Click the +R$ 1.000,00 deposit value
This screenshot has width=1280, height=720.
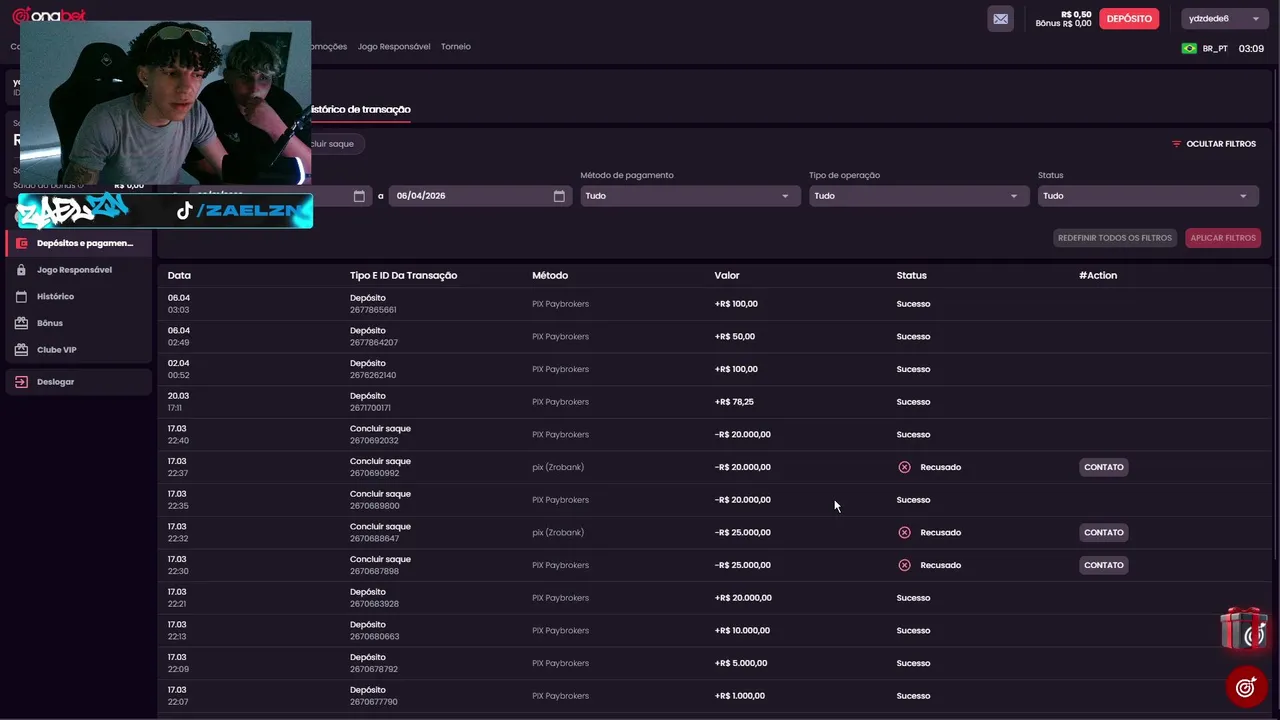[739, 696]
